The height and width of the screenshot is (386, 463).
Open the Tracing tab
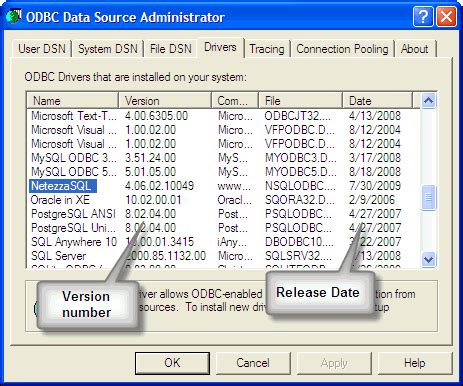(x=267, y=49)
